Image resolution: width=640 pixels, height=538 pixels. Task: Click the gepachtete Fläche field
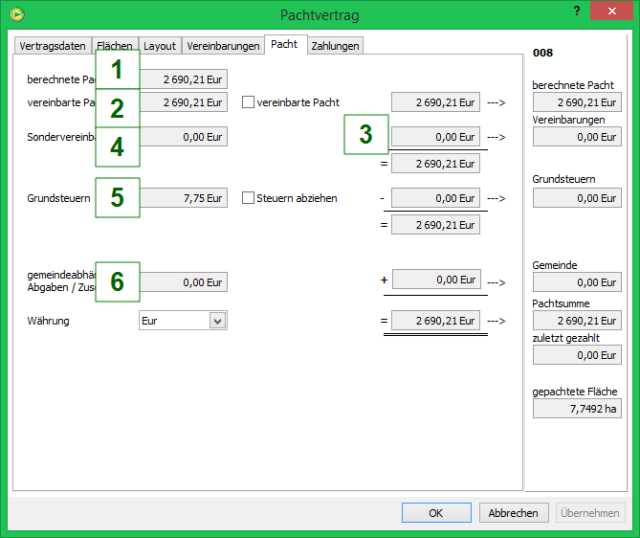(x=577, y=409)
